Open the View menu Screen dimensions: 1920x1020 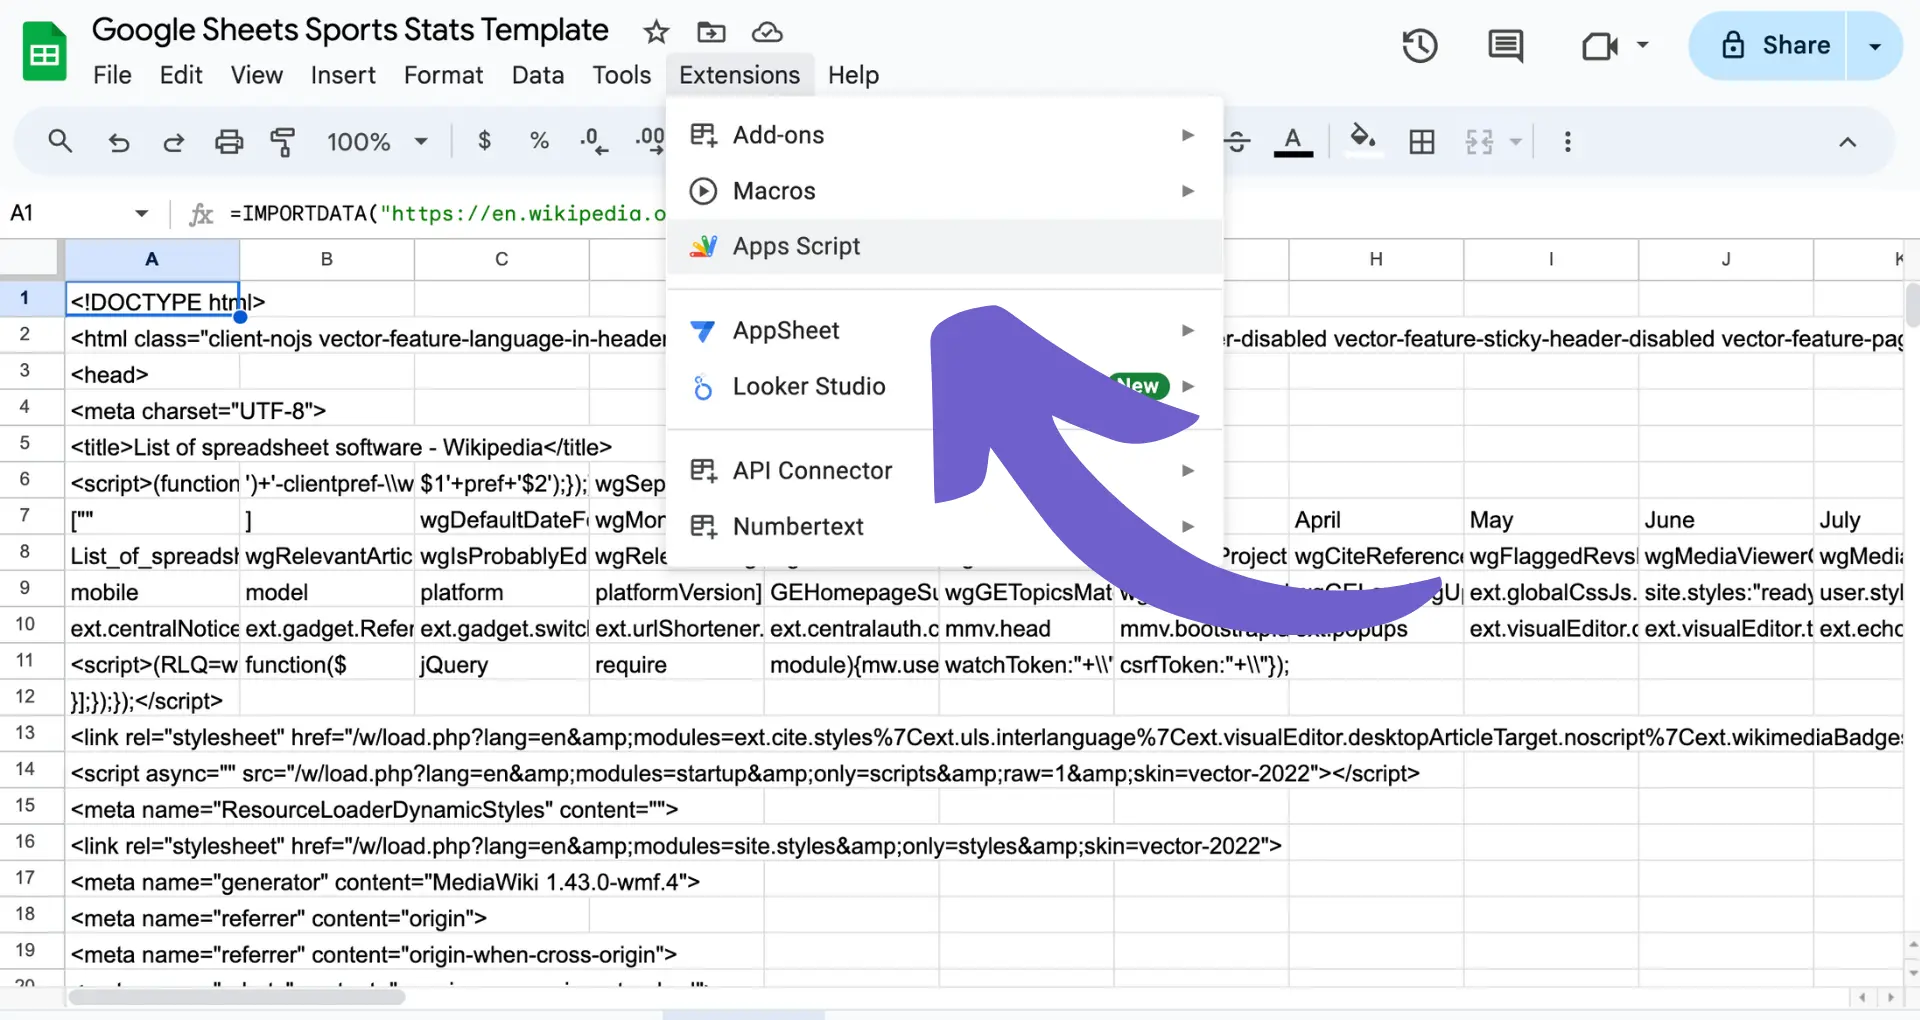tap(257, 75)
